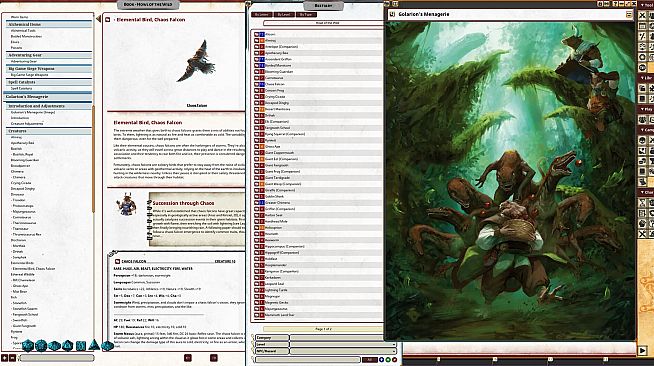Collapse the Character sidebar section
Viewport: 654px width, 366px height.
click(647, 193)
